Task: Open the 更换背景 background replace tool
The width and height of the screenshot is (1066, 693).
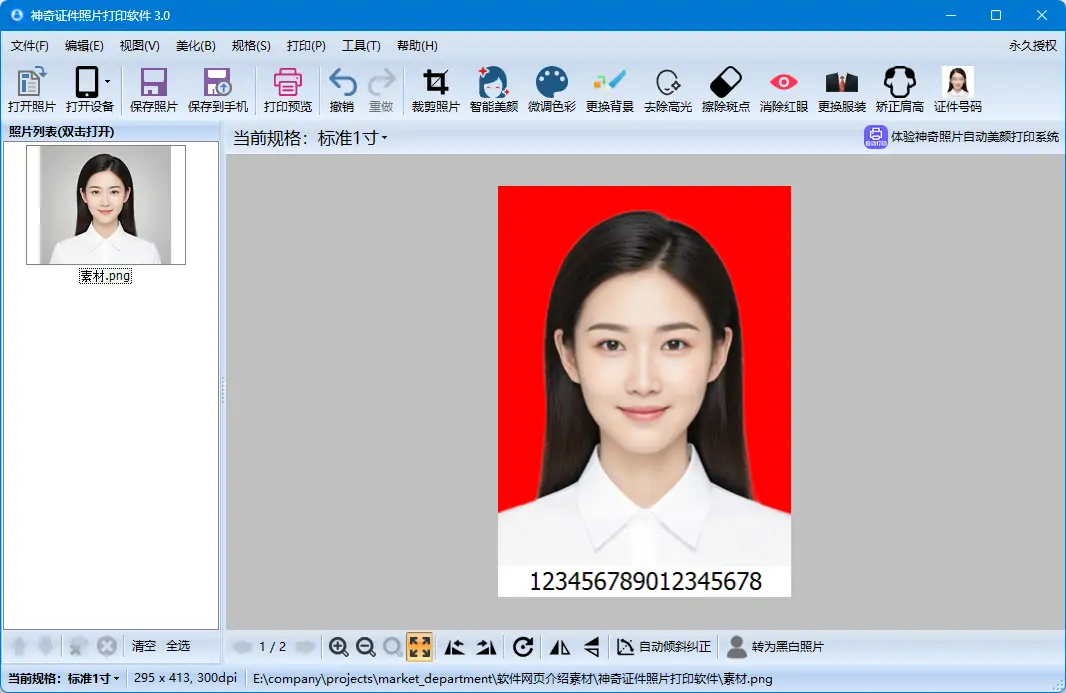Action: [x=609, y=90]
